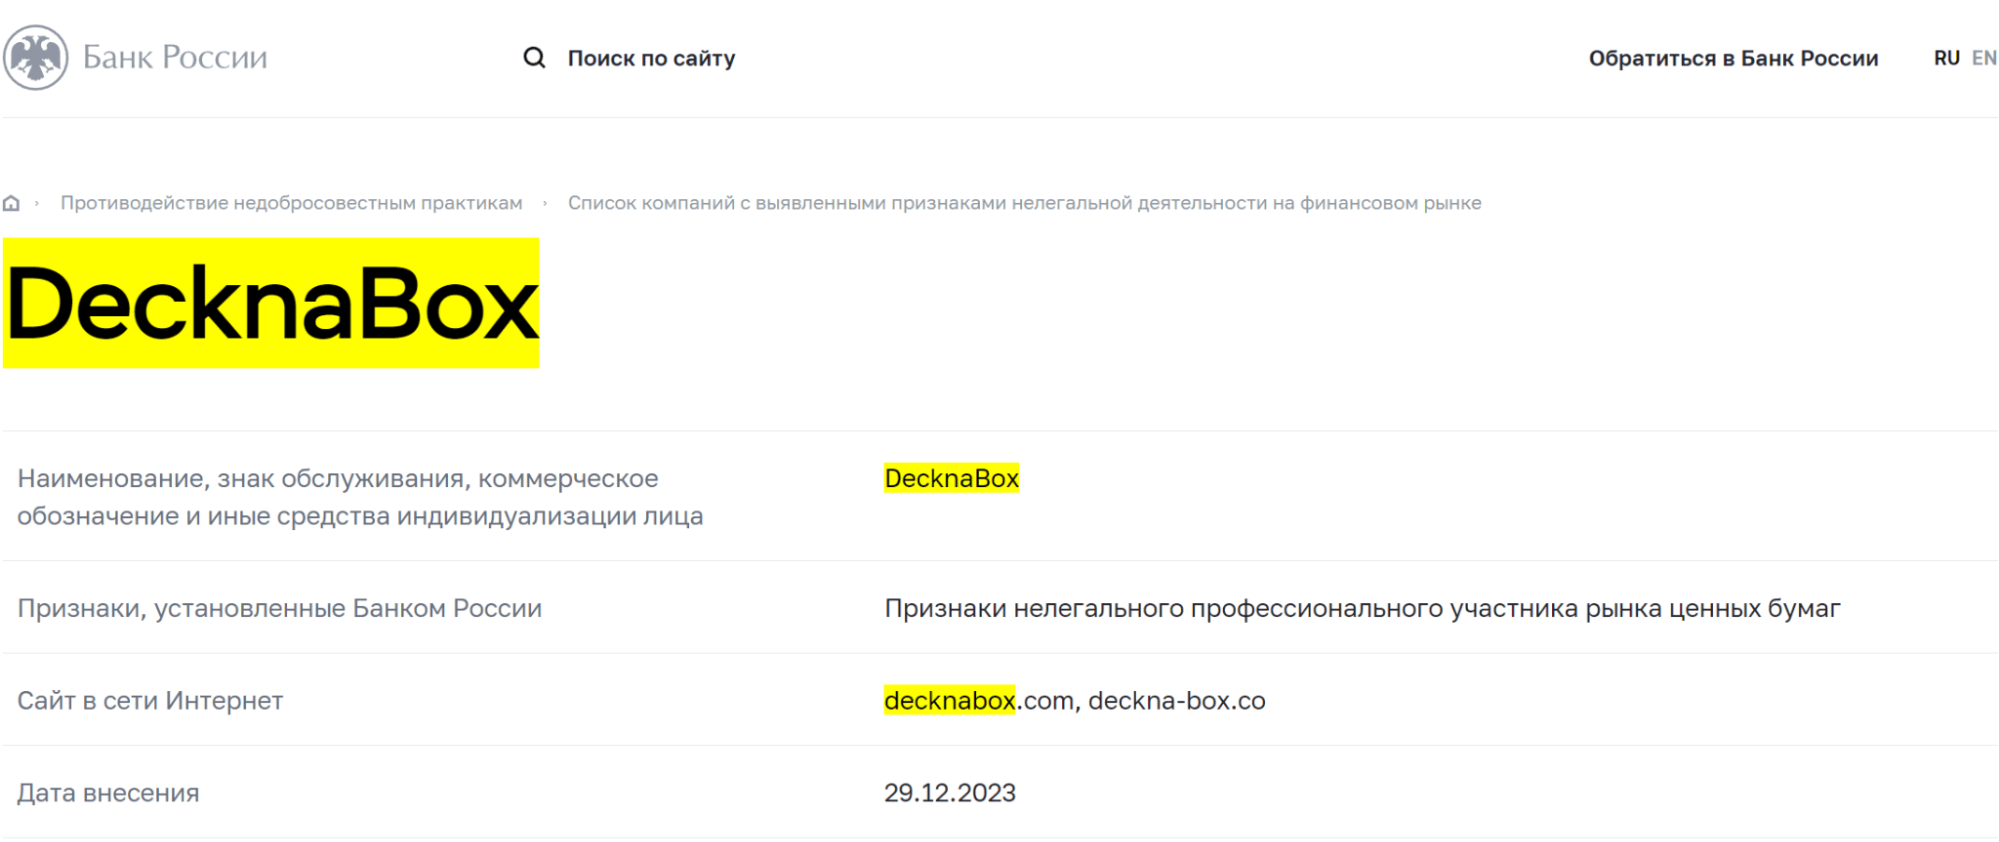Open site search via magnifier icon
The image size is (1999, 842).
534,58
